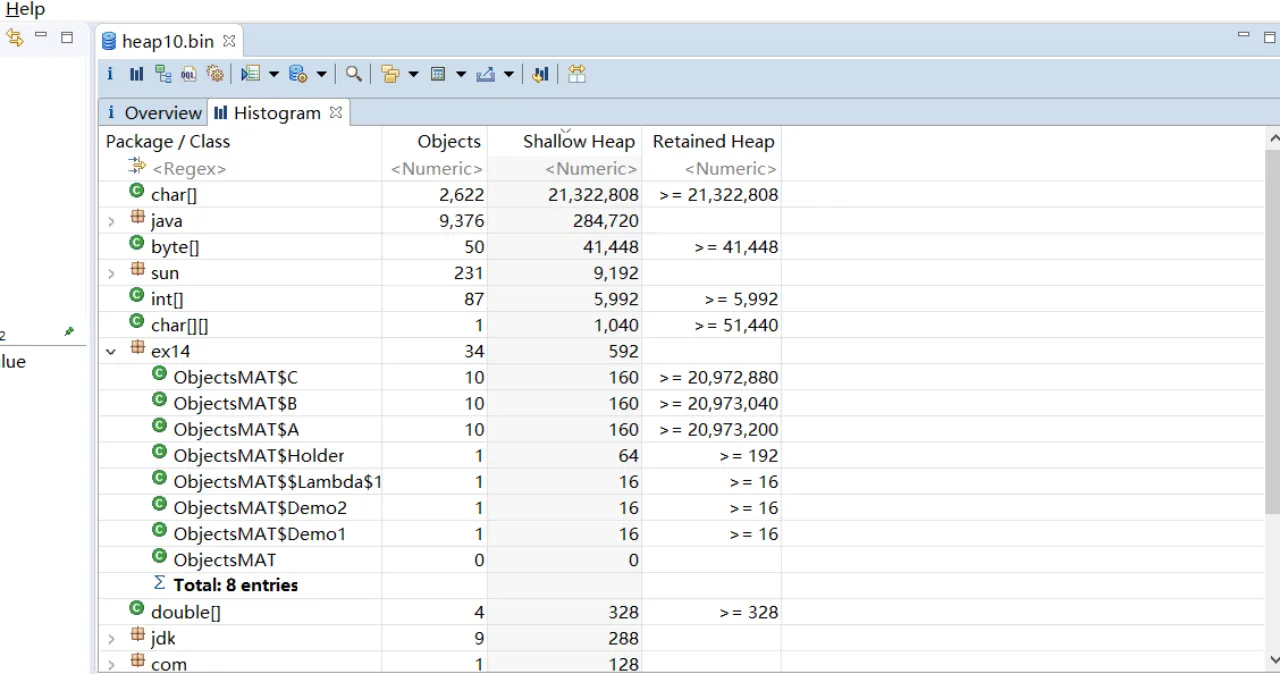This screenshot has width=1280, height=674.
Task: Expand the com package node
Action: tap(111, 664)
